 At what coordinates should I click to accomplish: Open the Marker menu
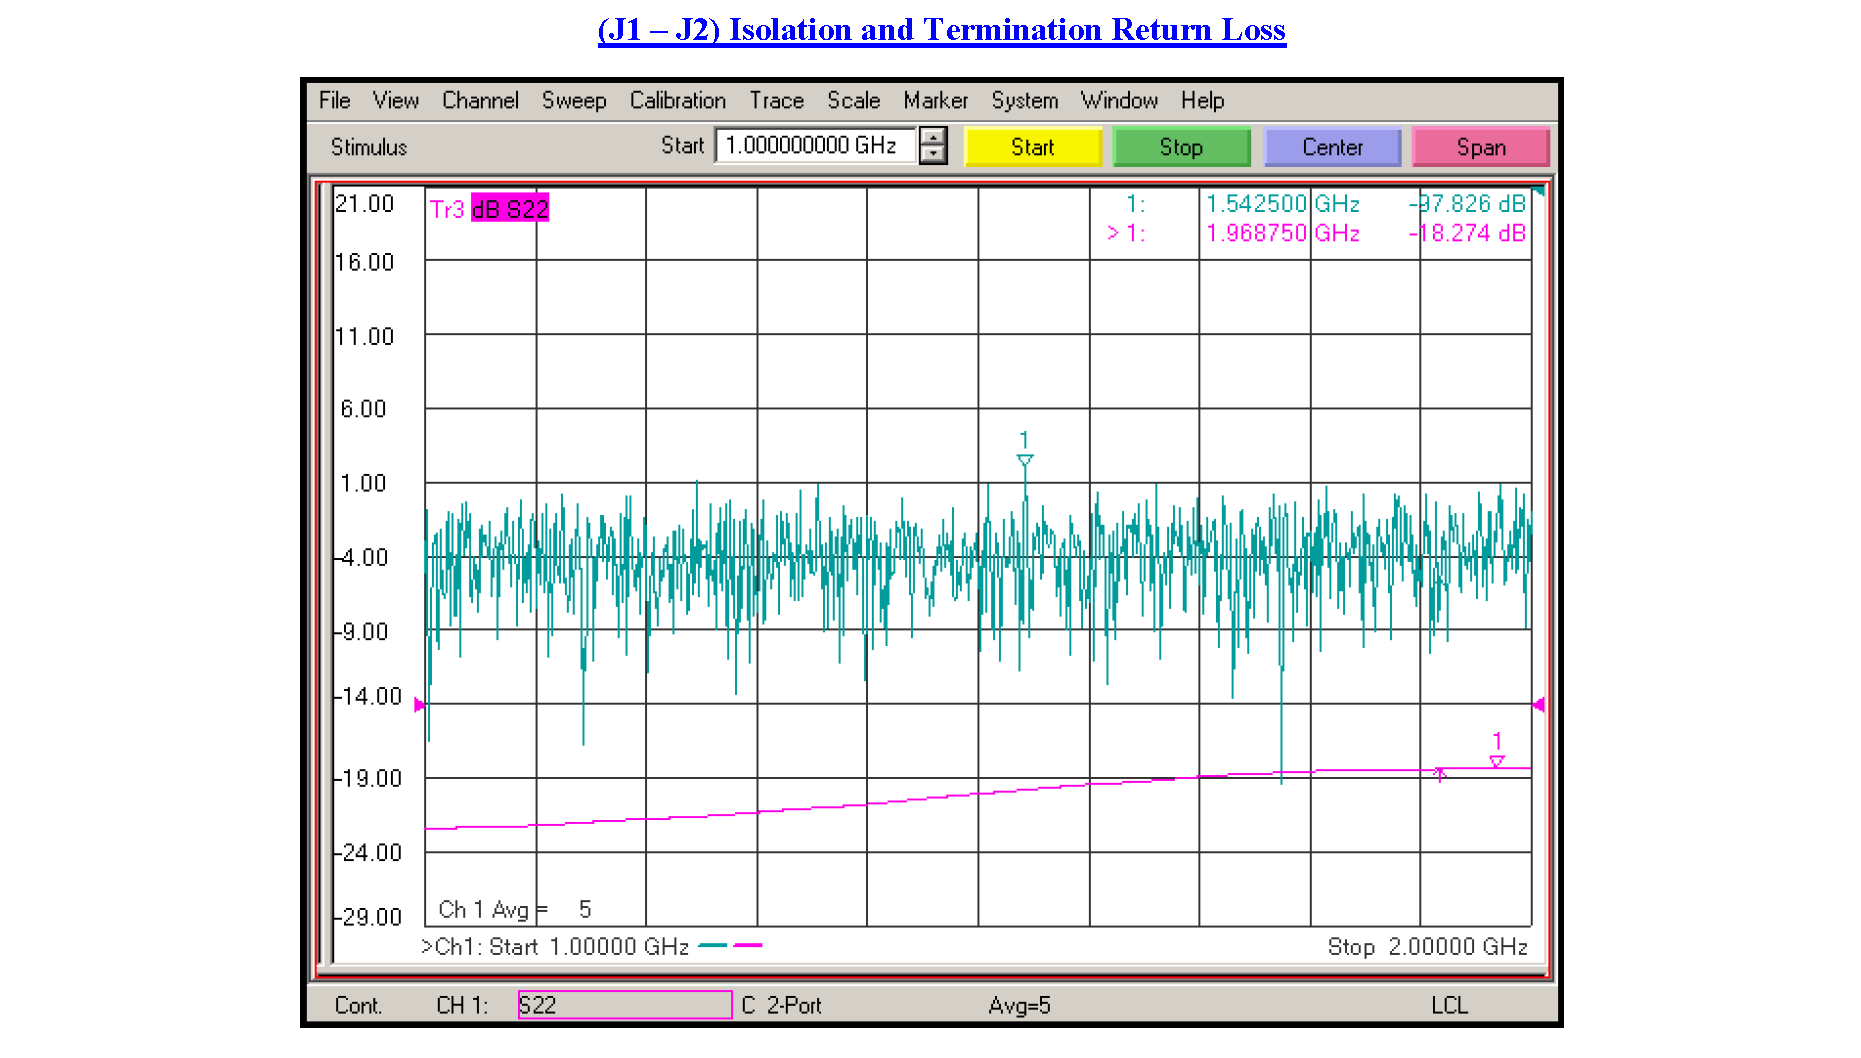click(x=935, y=100)
